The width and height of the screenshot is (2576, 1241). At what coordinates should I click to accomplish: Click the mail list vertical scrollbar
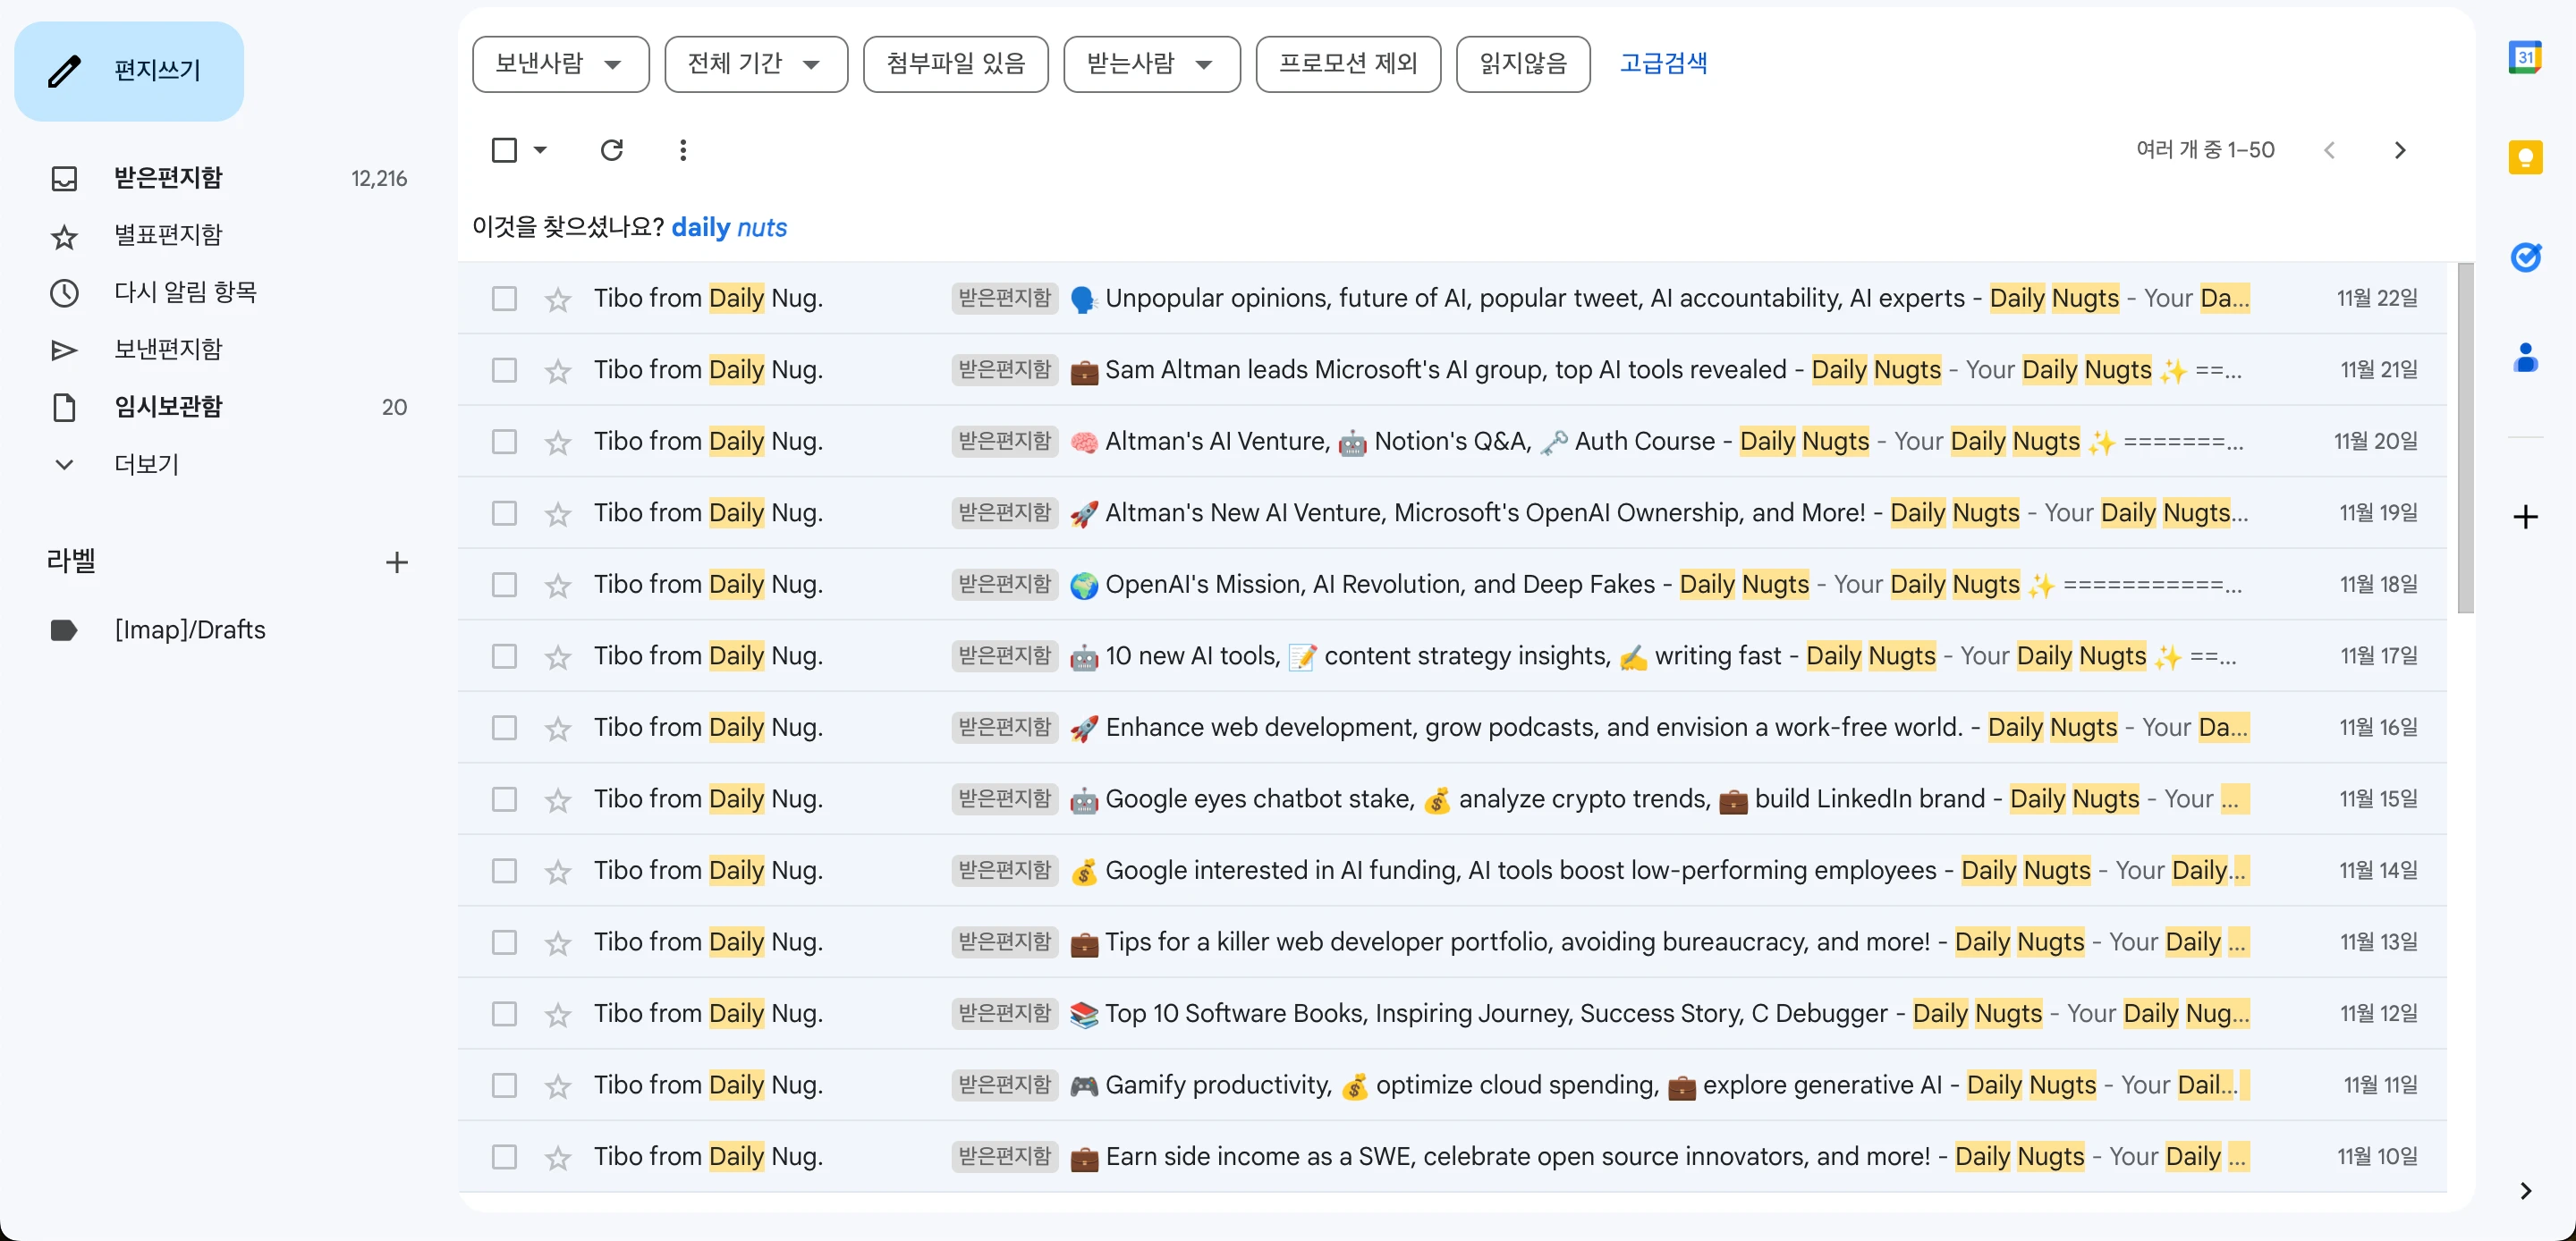(x=2465, y=438)
